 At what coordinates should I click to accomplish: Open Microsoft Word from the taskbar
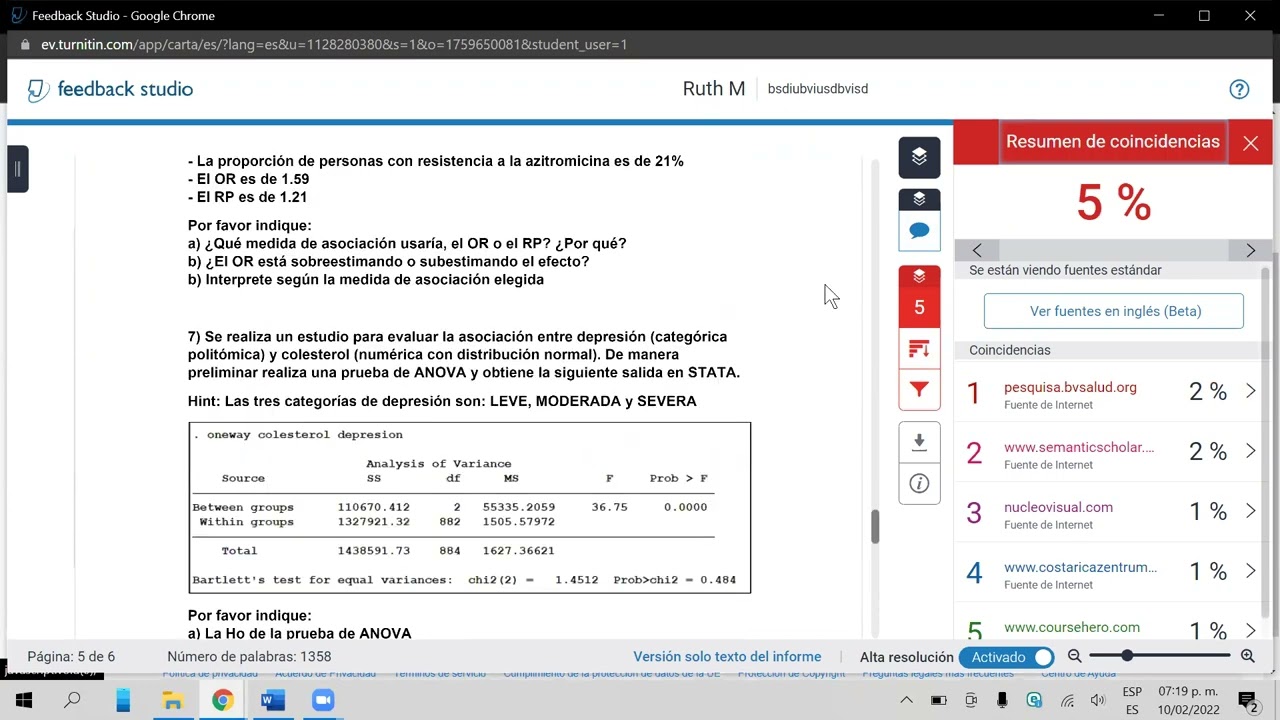coord(272,700)
